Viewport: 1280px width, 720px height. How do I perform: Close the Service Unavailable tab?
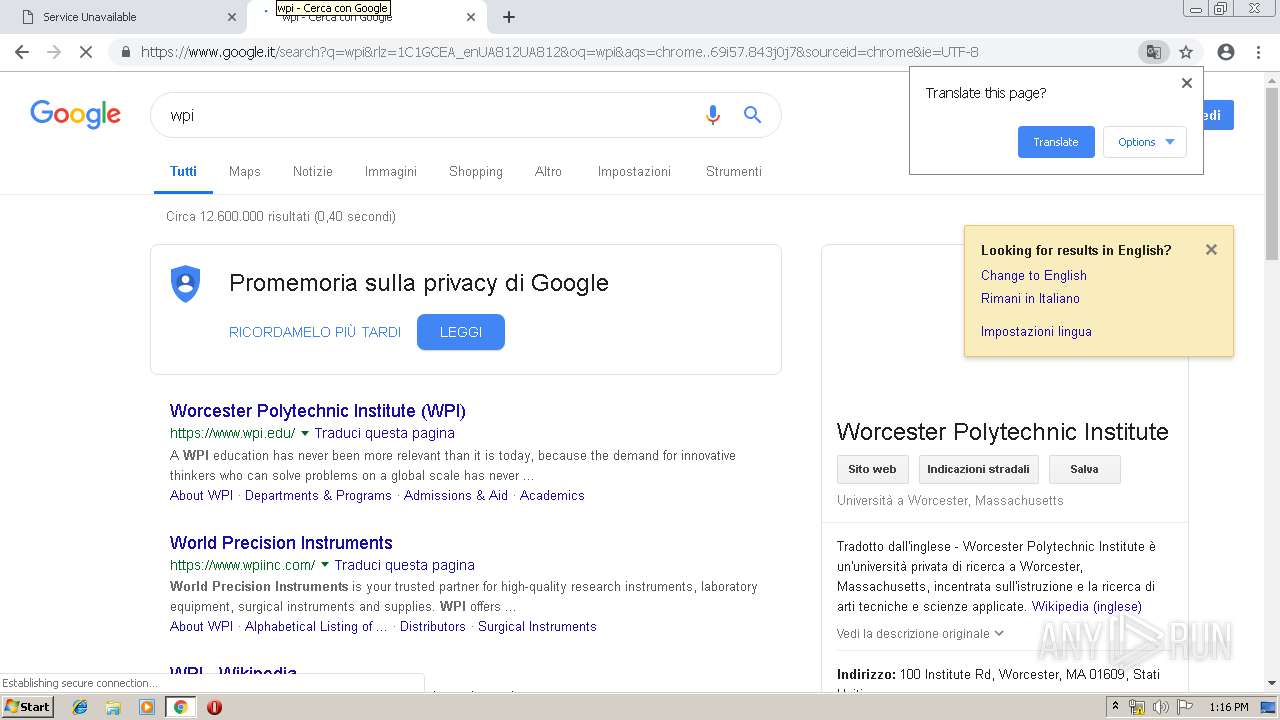(232, 17)
